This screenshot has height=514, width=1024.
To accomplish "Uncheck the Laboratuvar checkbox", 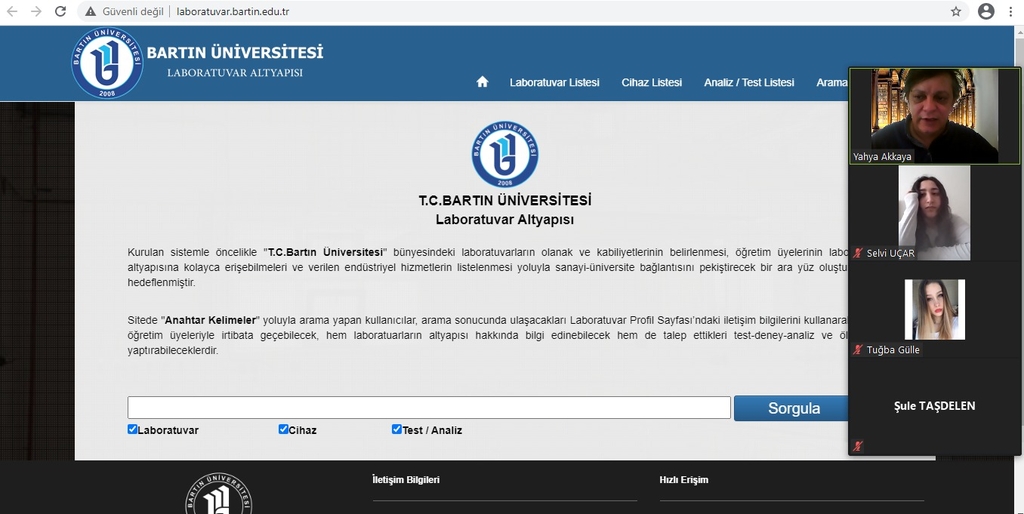I will [x=132, y=429].
